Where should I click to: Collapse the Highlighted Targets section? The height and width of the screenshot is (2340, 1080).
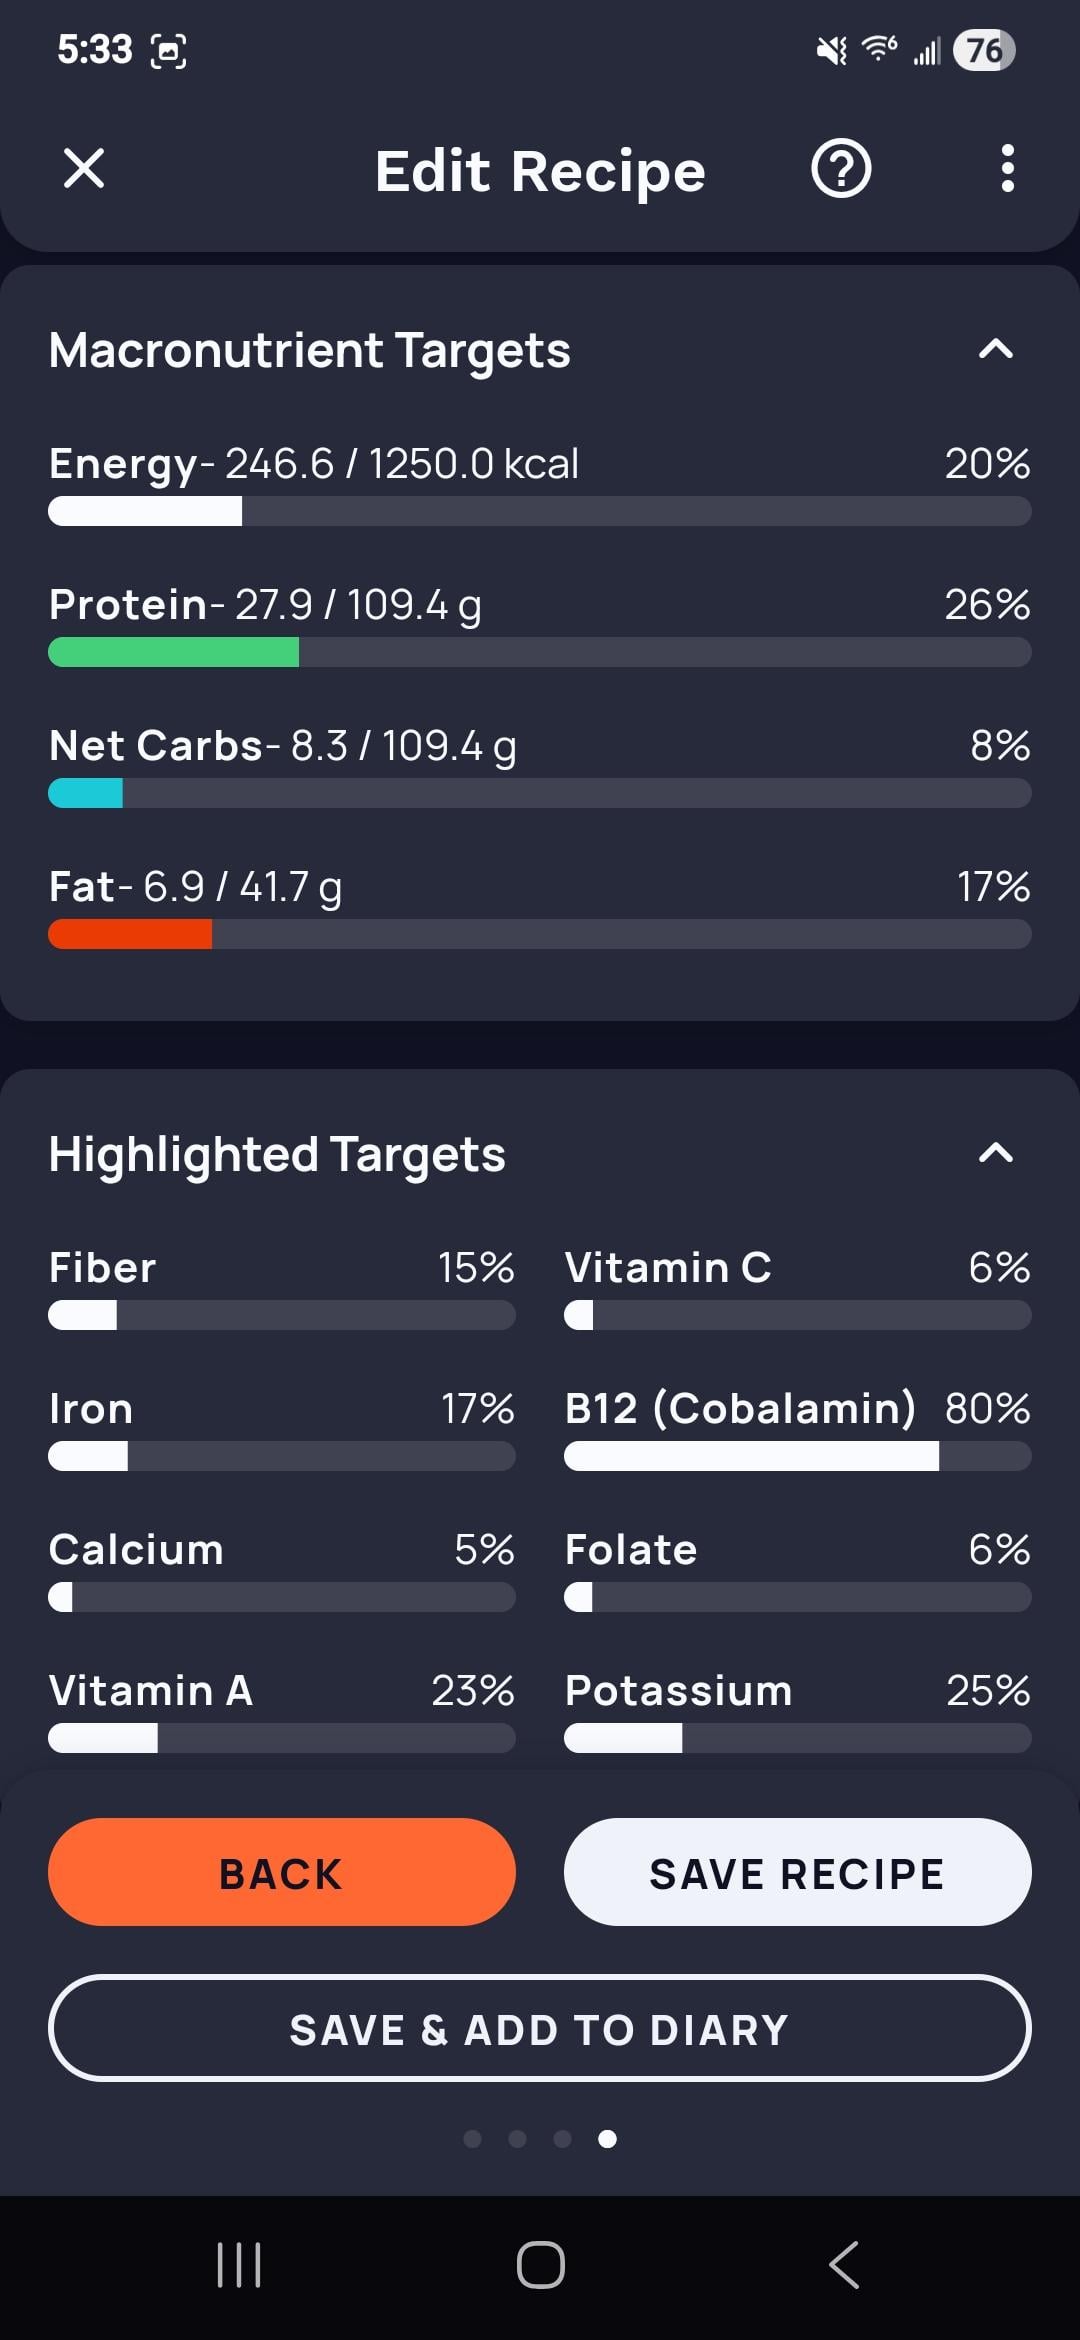click(995, 1153)
